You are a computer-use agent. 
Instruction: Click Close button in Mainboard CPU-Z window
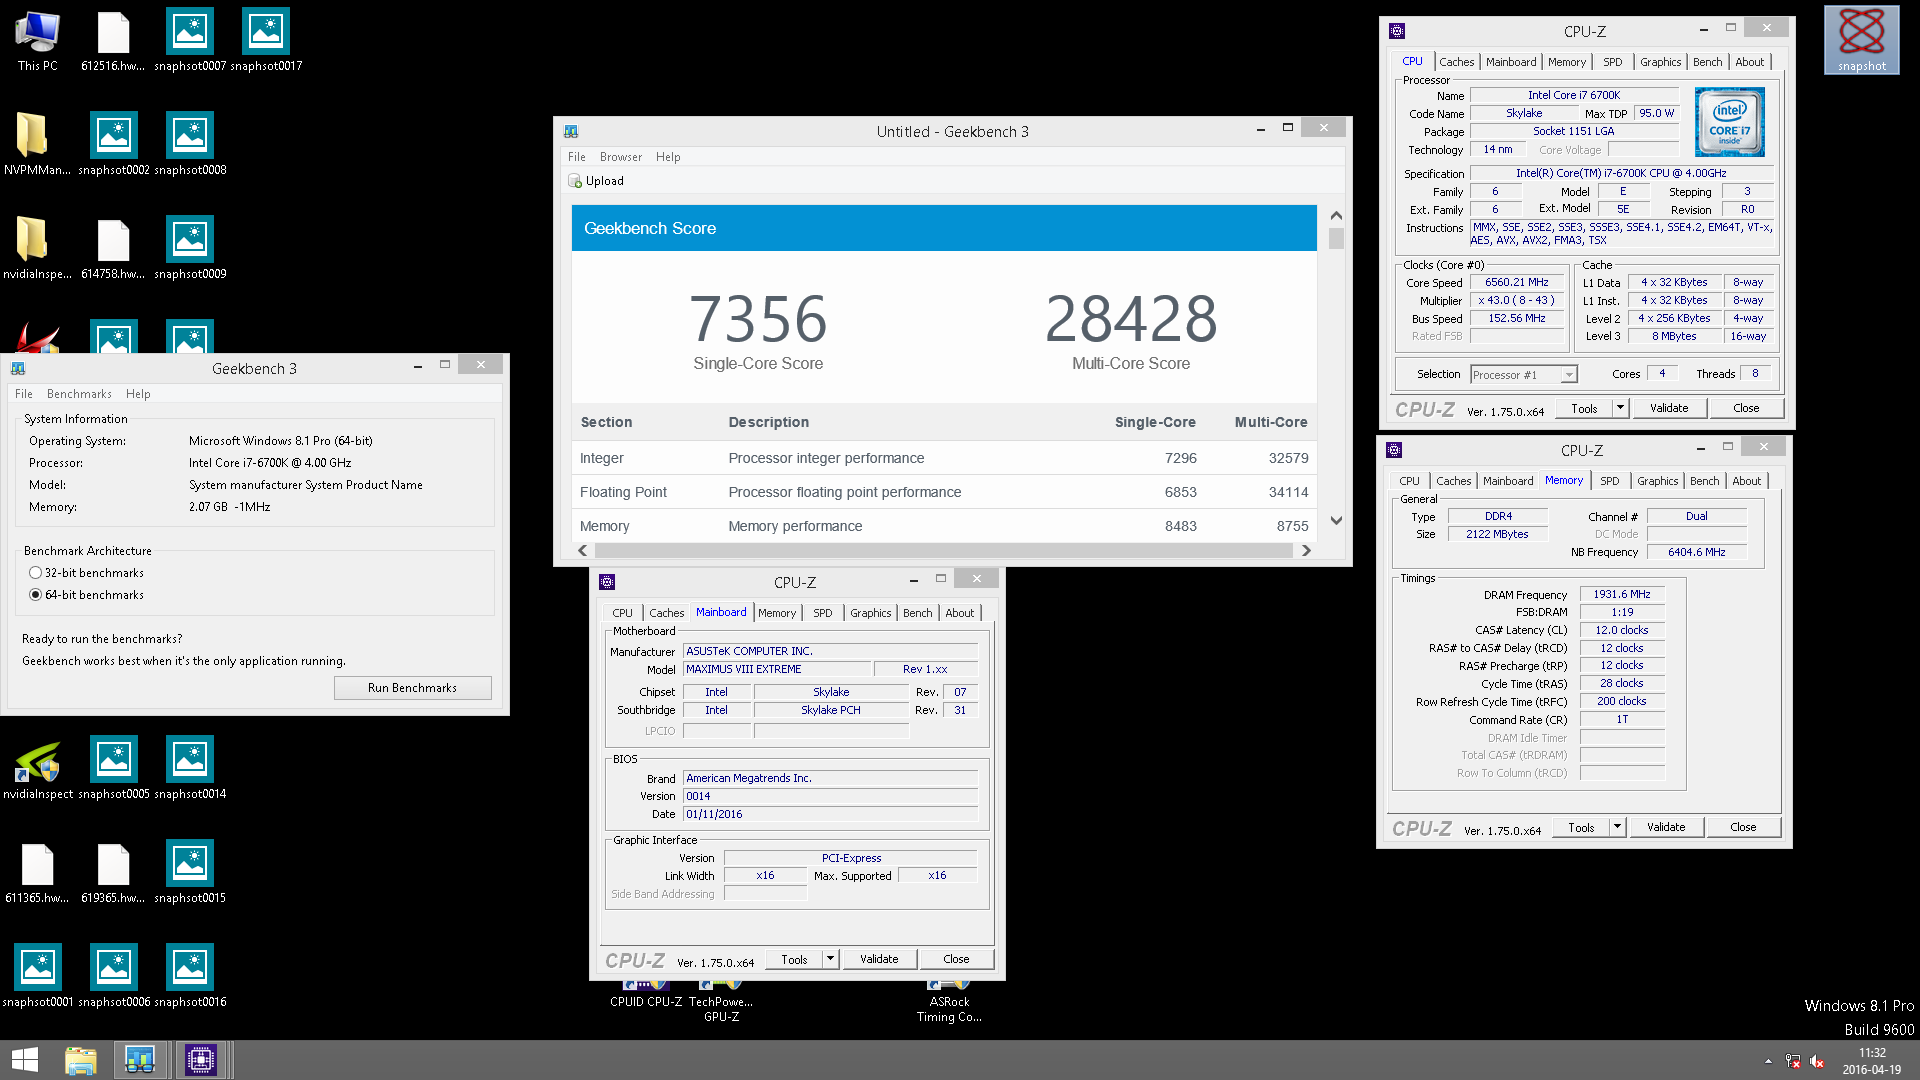[957, 959]
